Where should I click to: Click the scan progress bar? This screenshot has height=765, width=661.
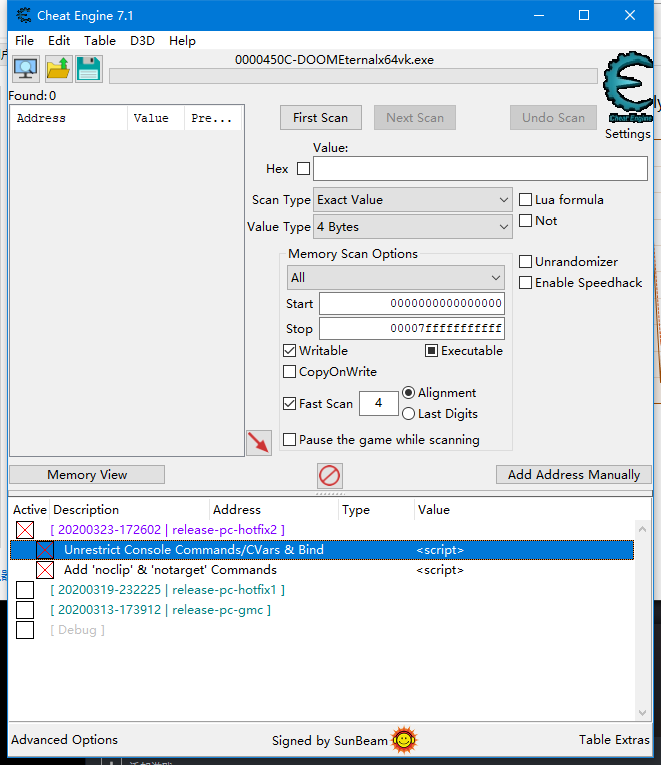point(353,76)
